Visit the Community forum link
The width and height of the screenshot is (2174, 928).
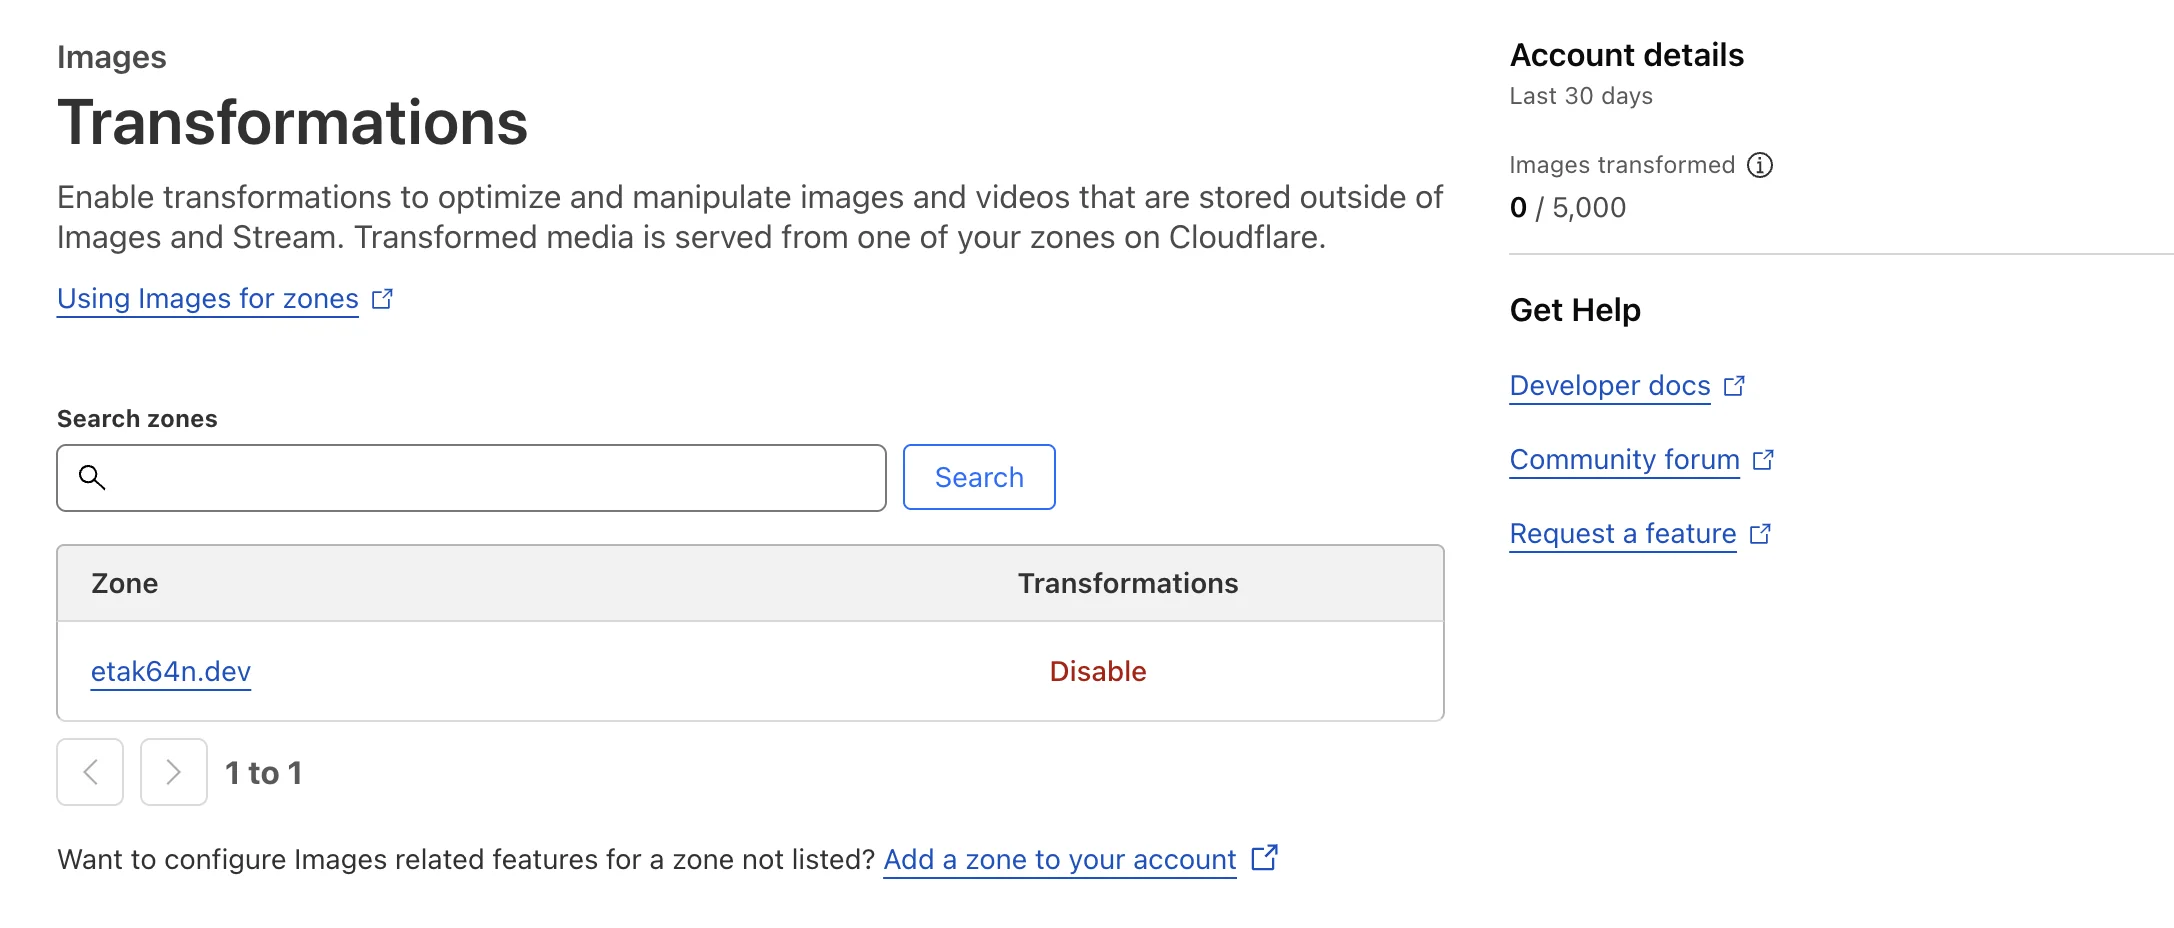1624,460
